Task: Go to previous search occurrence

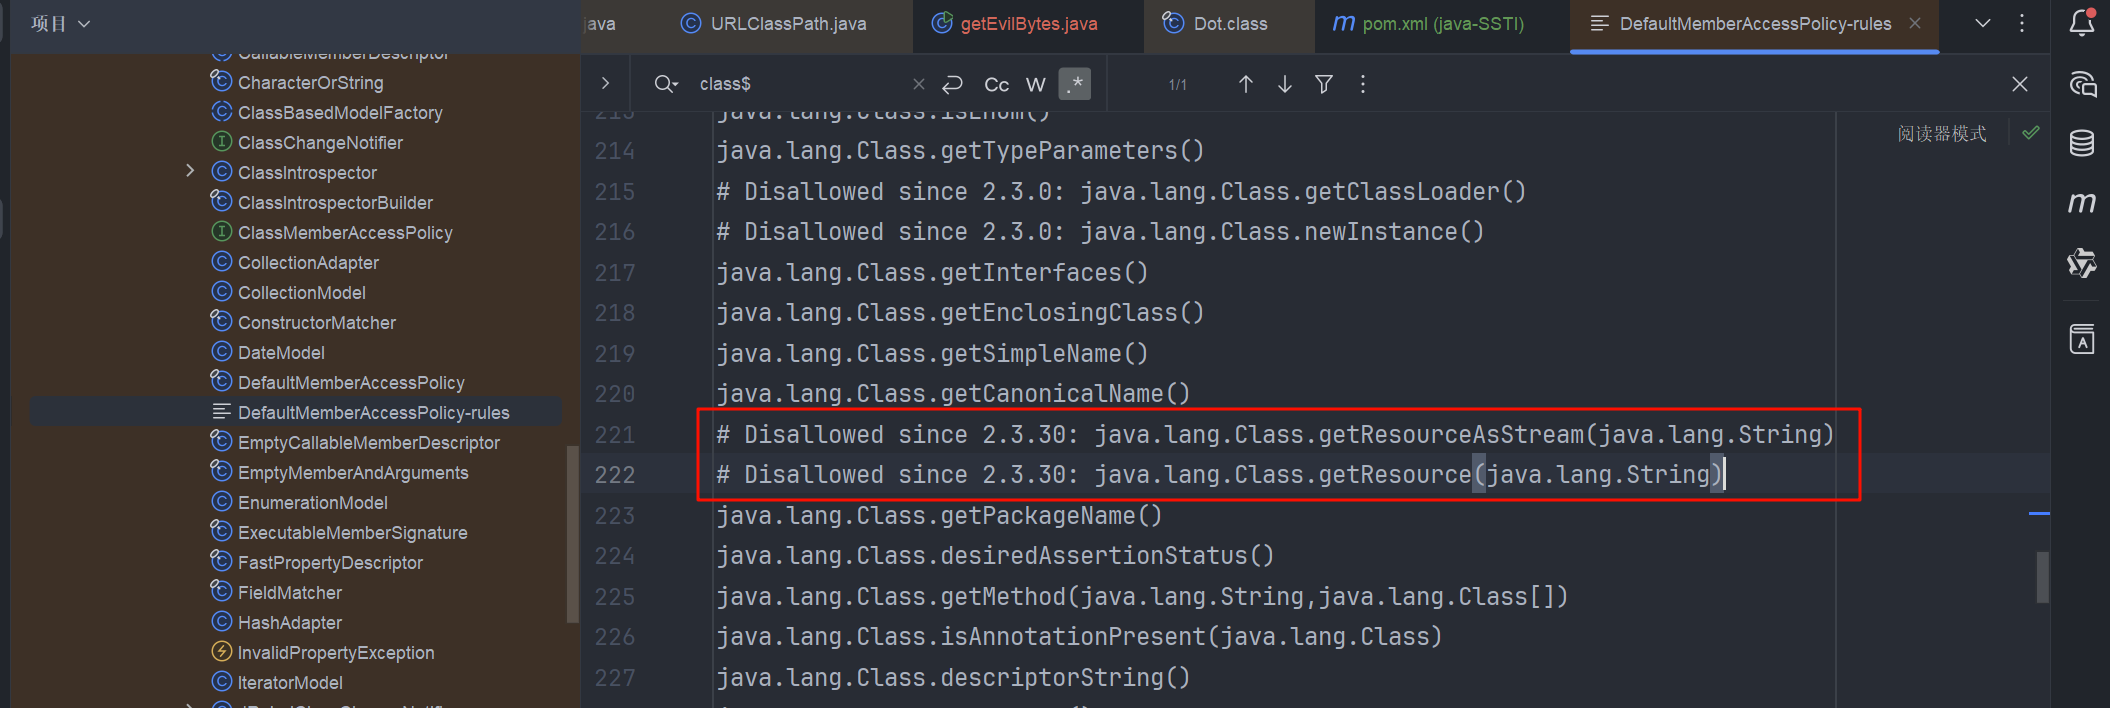Action: (1246, 84)
